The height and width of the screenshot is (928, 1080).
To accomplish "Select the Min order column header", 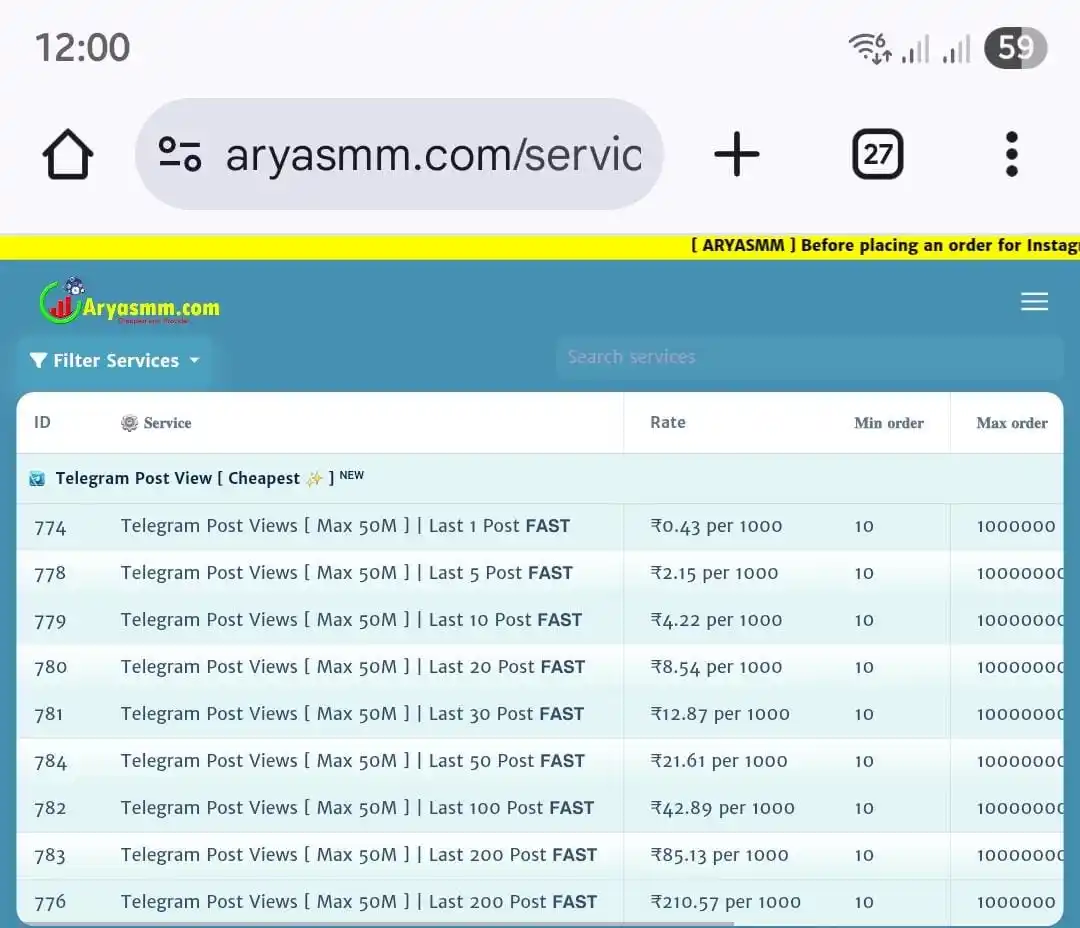I will tap(889, 423).
